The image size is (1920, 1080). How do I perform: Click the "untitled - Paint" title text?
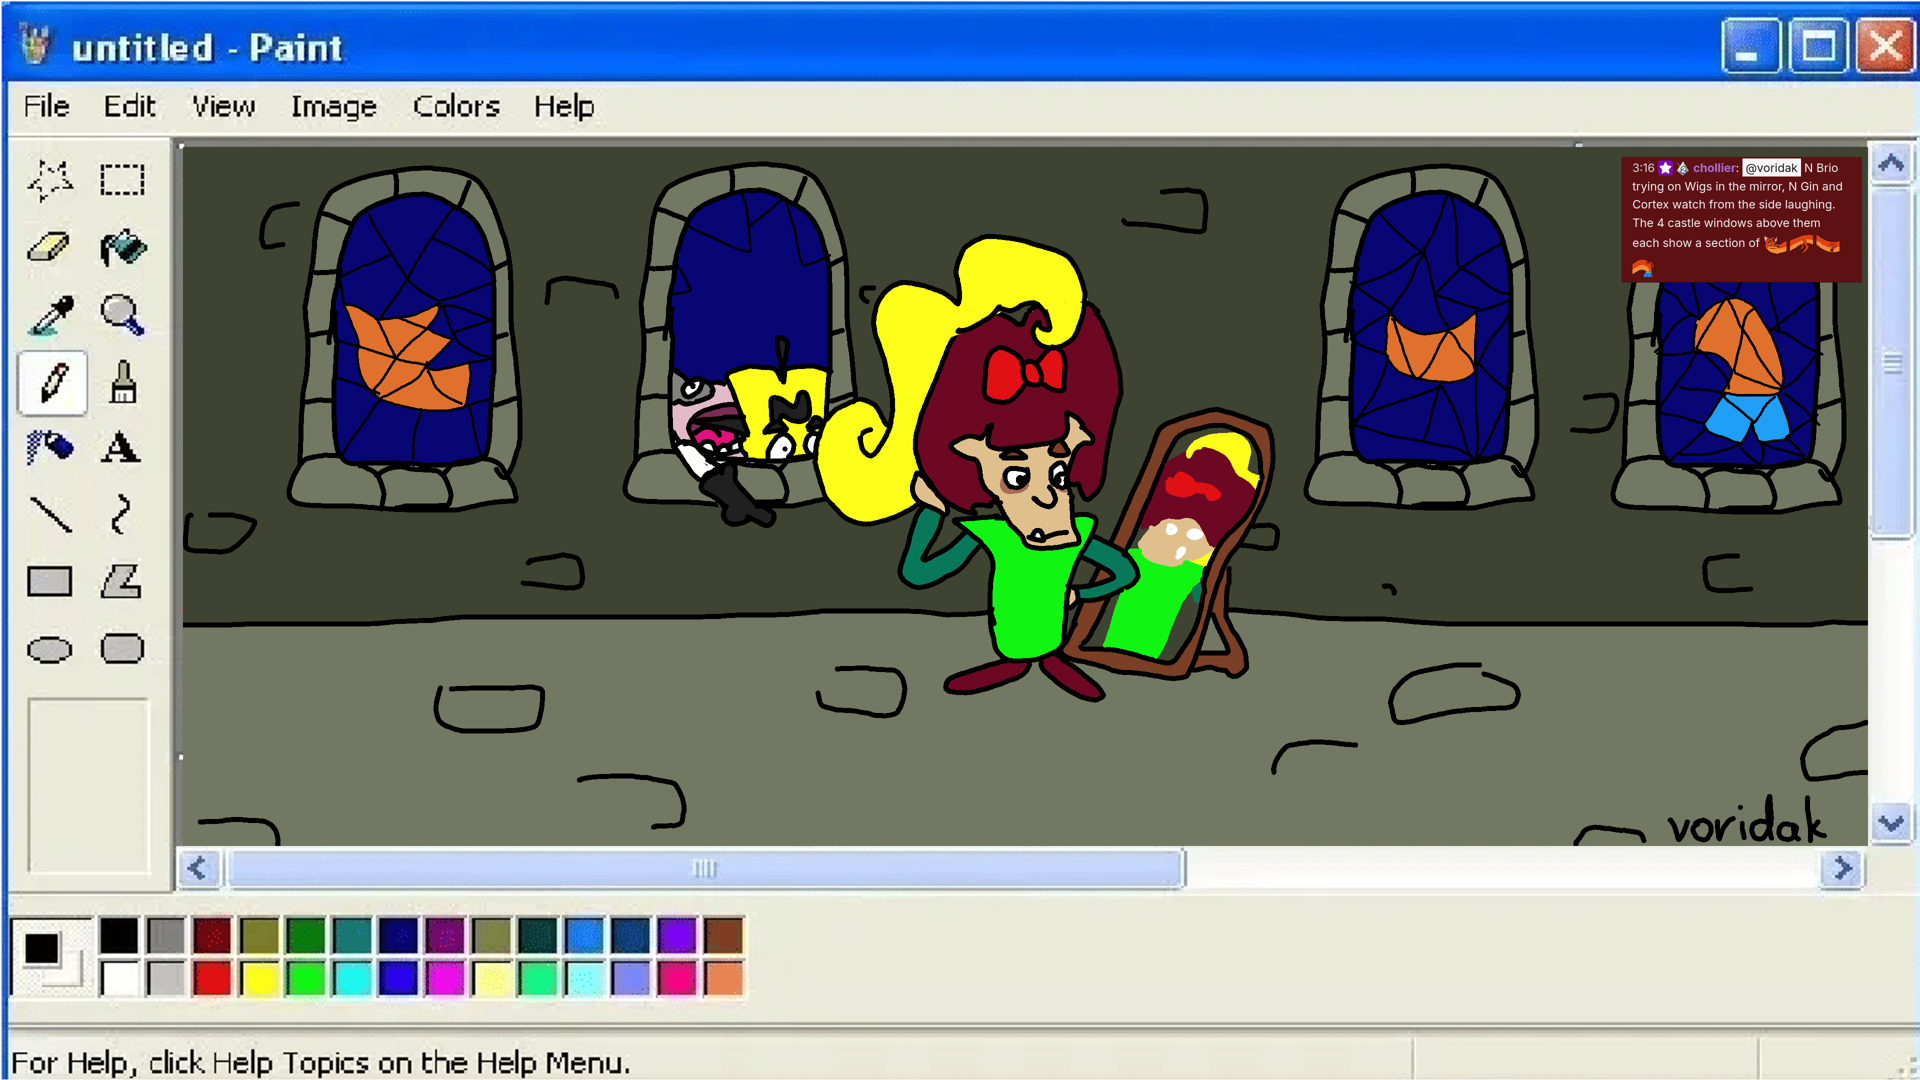[207, 47]
